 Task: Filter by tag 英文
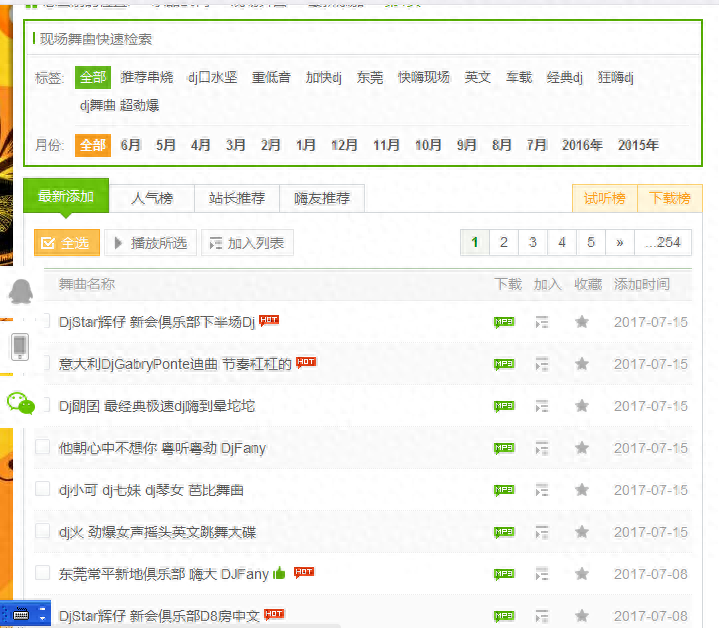coord(478,77)
